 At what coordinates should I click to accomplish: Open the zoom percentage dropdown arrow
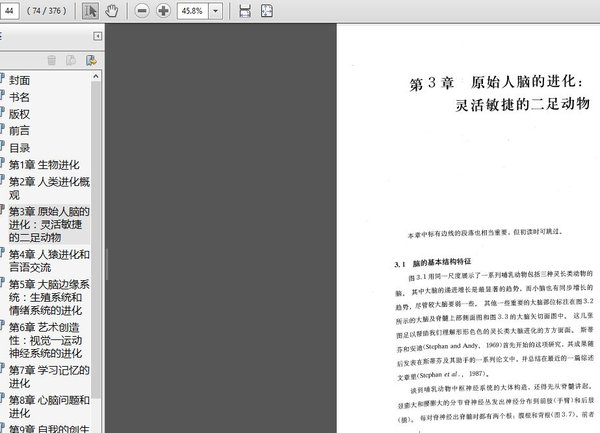pos(215,11)
